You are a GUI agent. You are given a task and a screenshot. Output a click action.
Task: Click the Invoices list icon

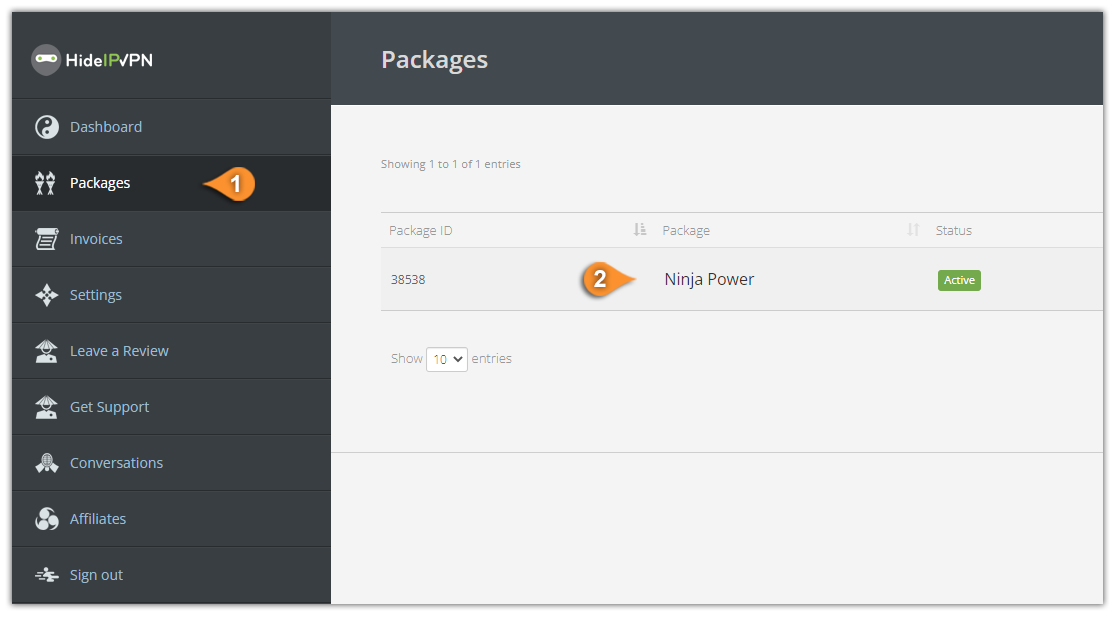click(46, 238)
